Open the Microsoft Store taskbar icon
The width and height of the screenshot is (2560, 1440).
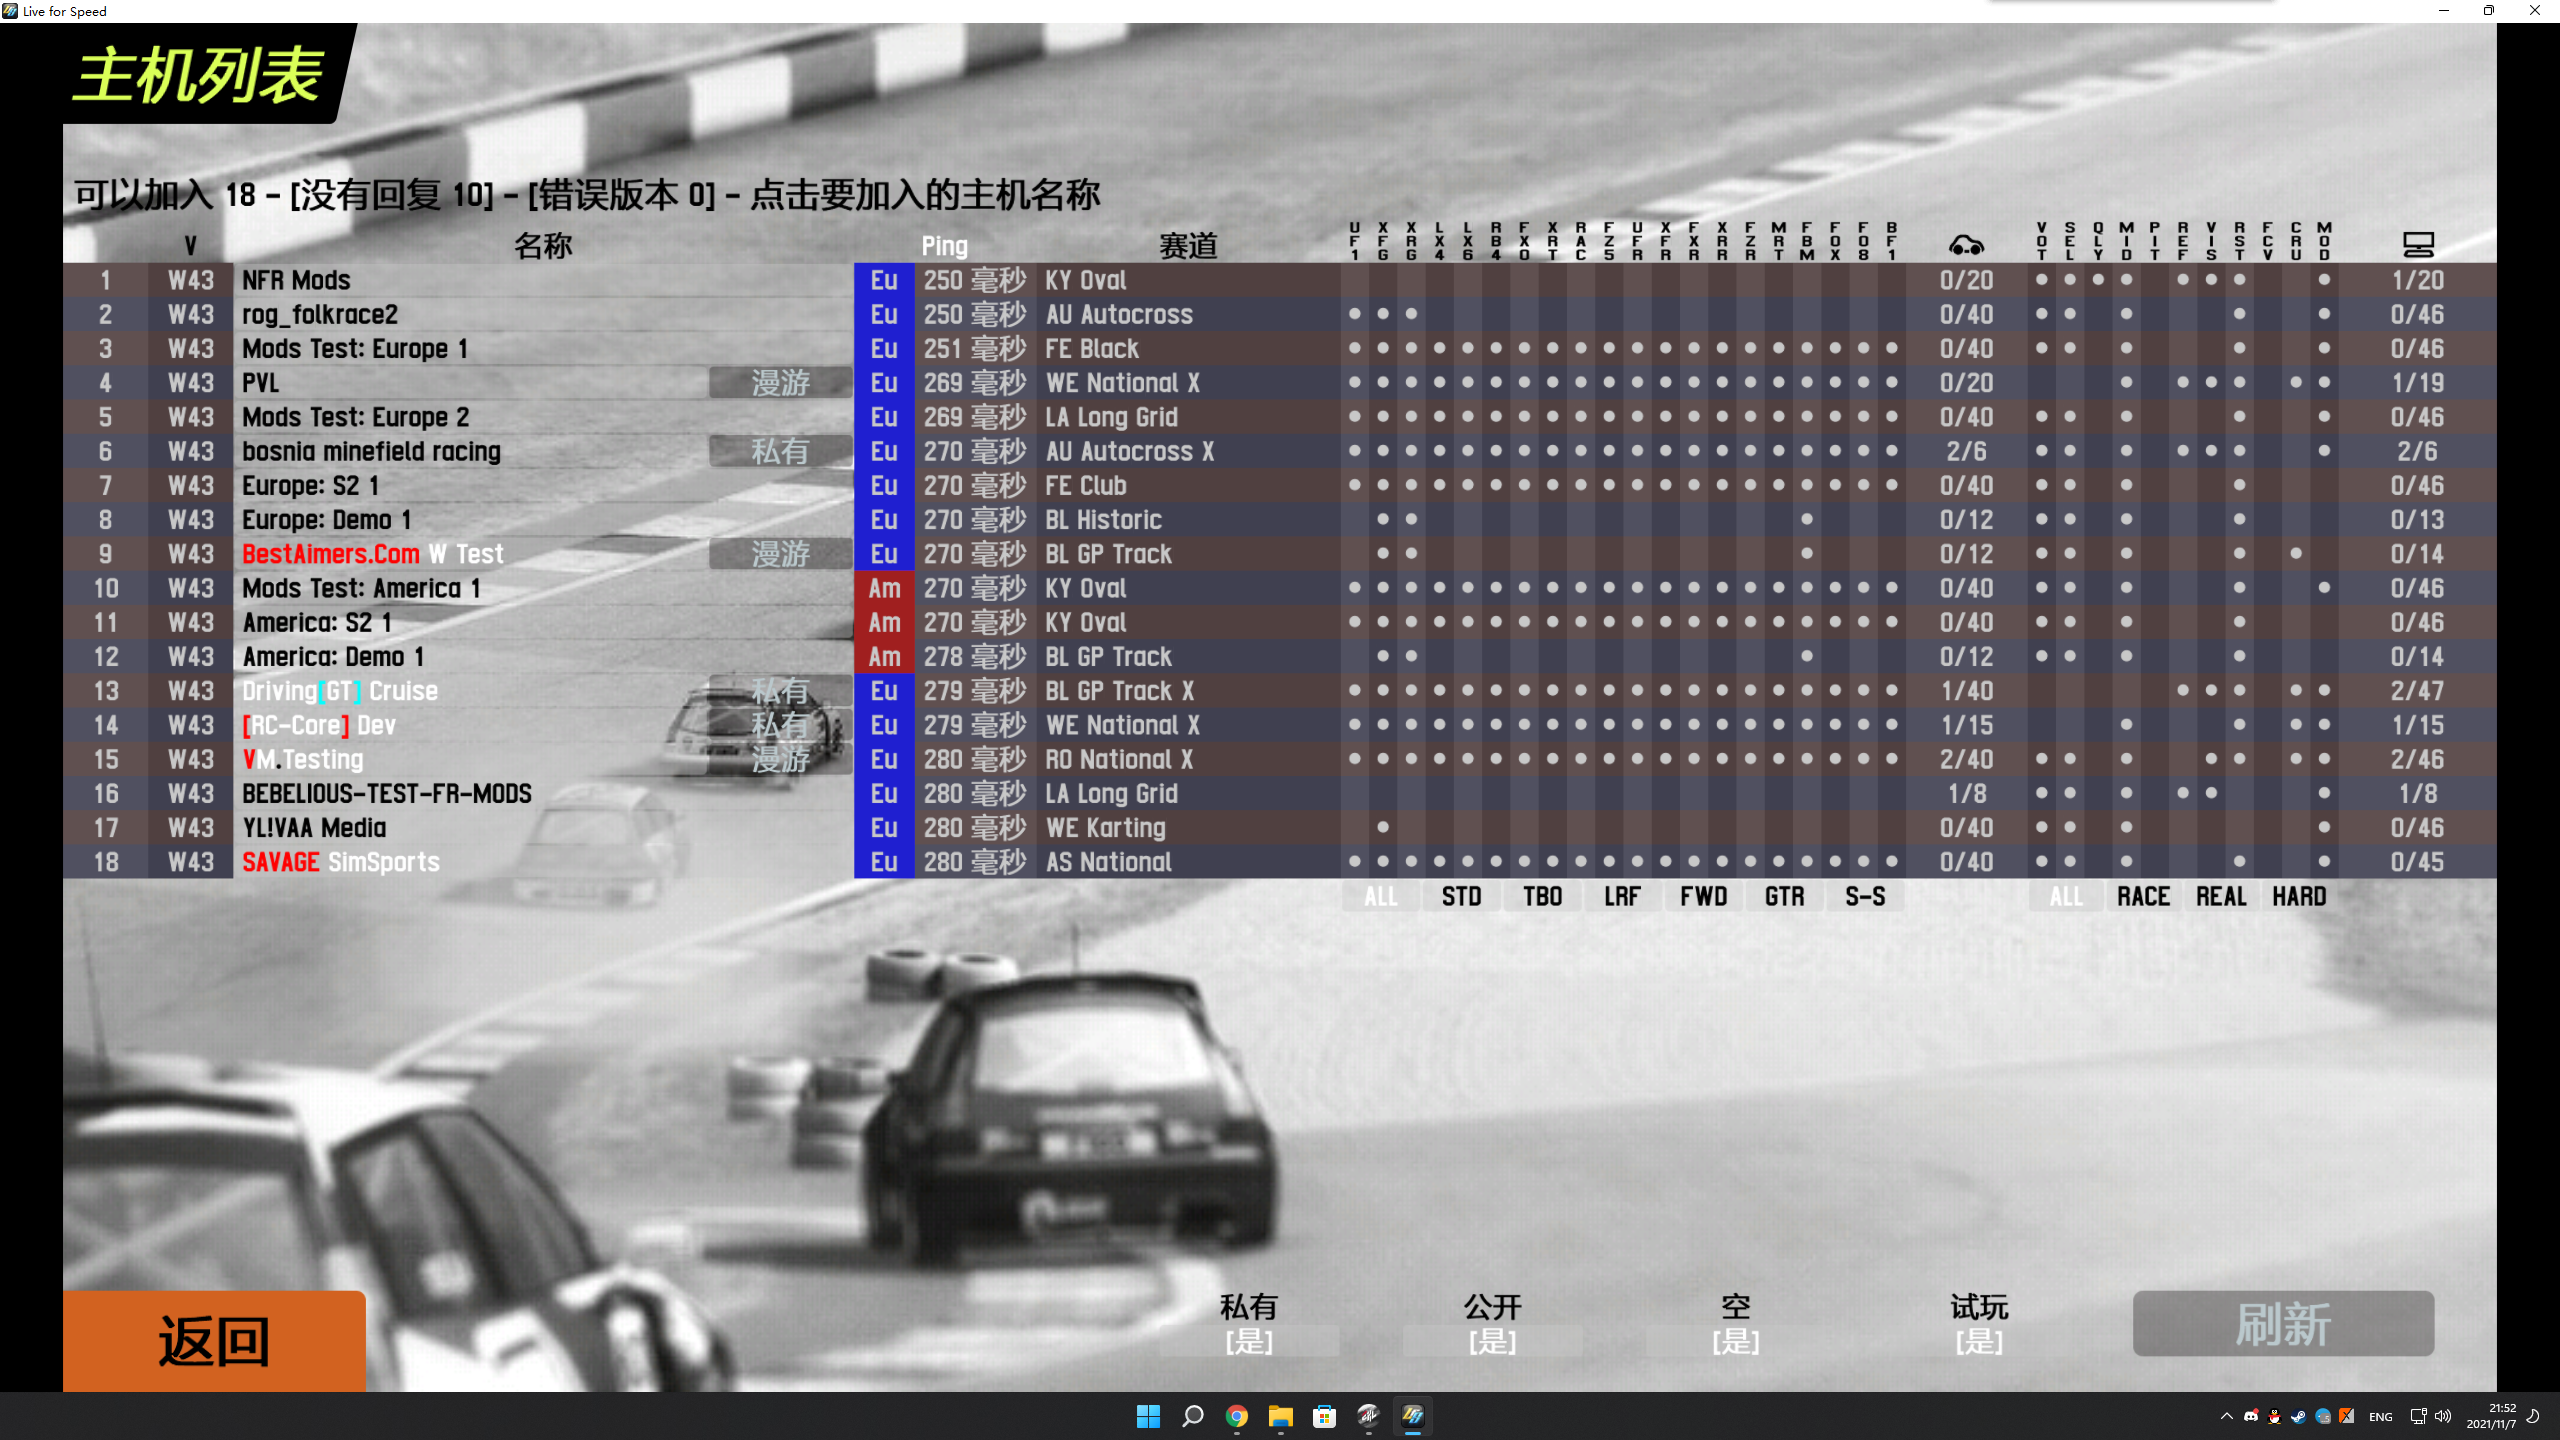(x=1325, y=1416)
